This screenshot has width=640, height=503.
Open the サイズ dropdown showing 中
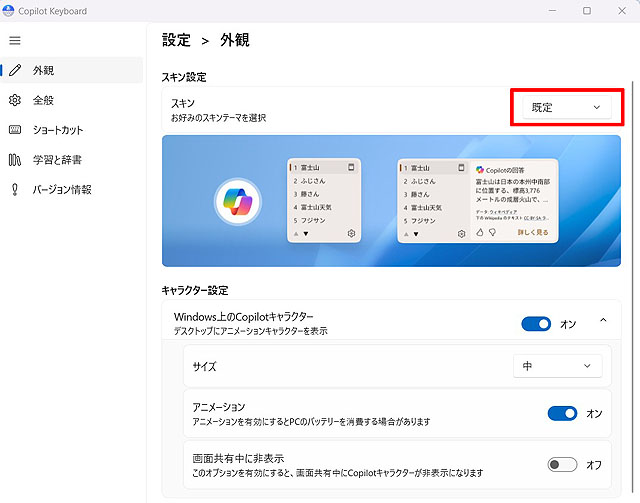tap(557, 366)
